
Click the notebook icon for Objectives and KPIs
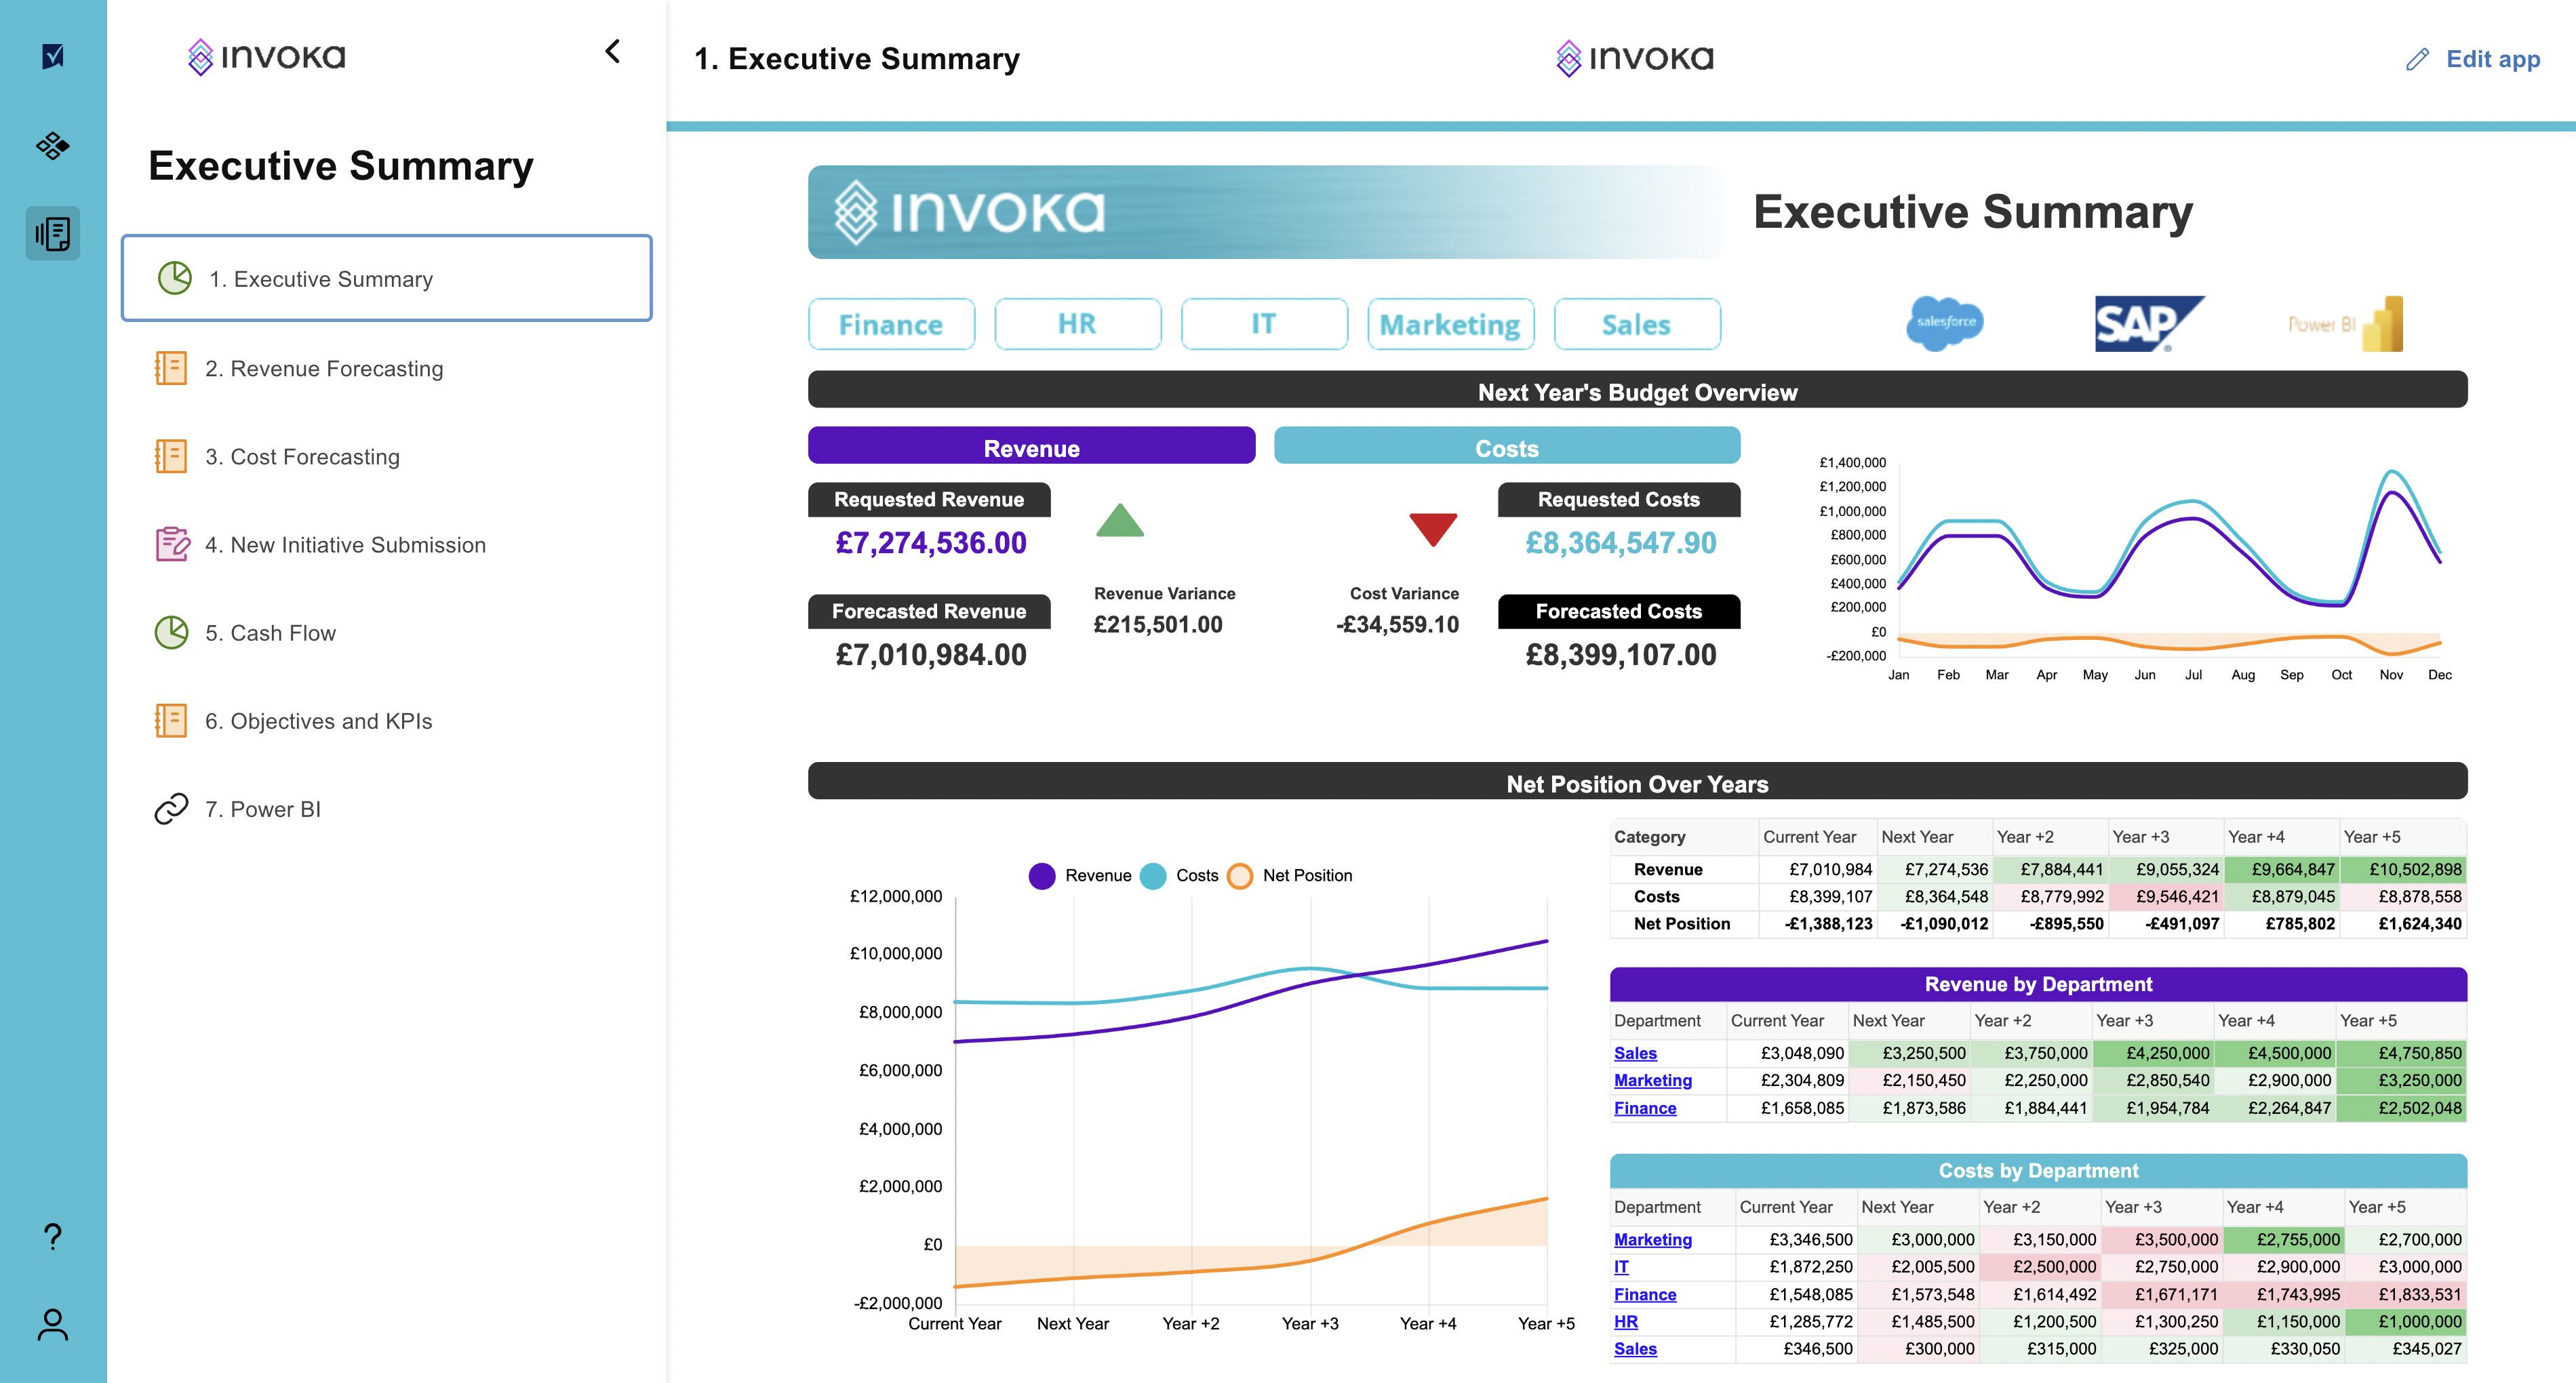(x=171, y=720)
